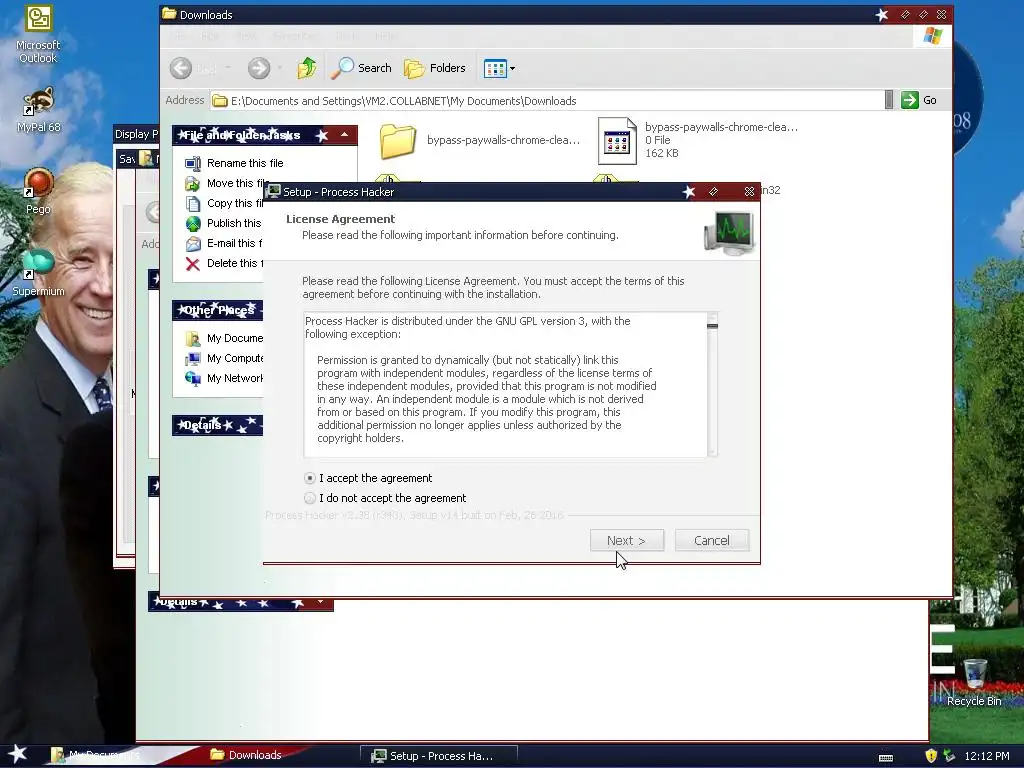Click the red Delete this file icon
The height and width of the screenshot is (768, 1024).
pos(193,263)
